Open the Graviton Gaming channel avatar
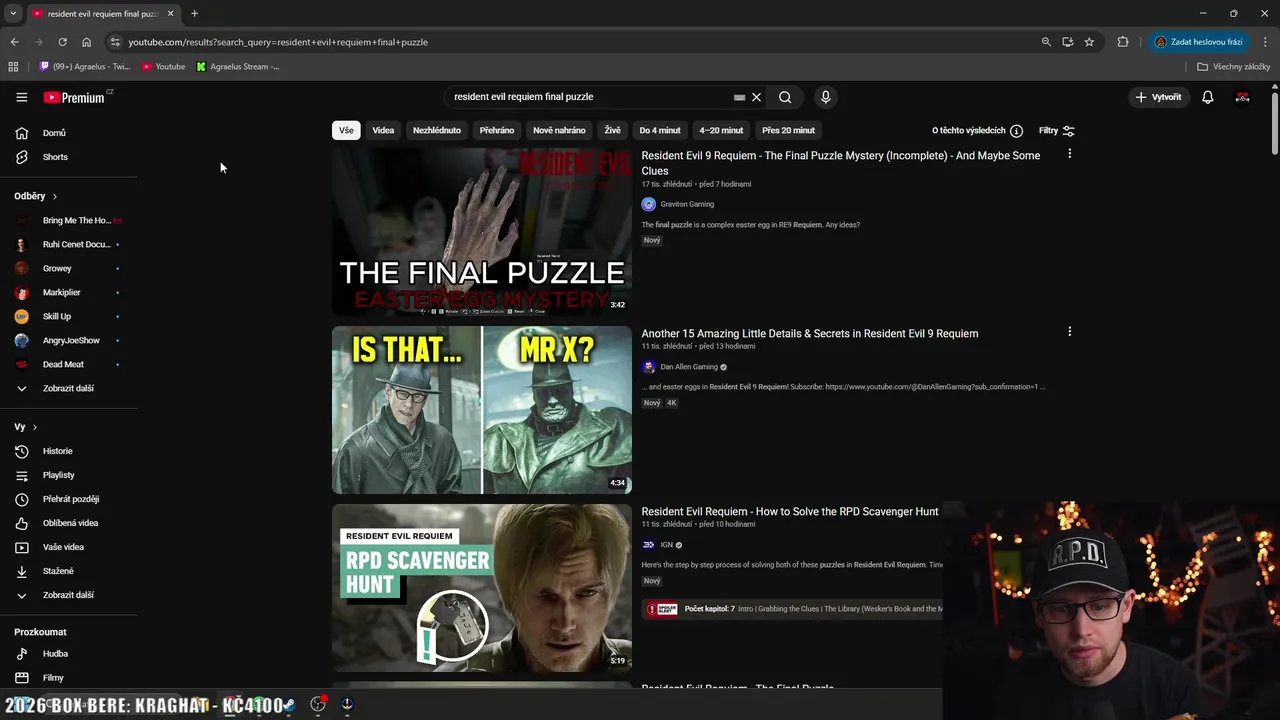 click(x=648, y=204)
